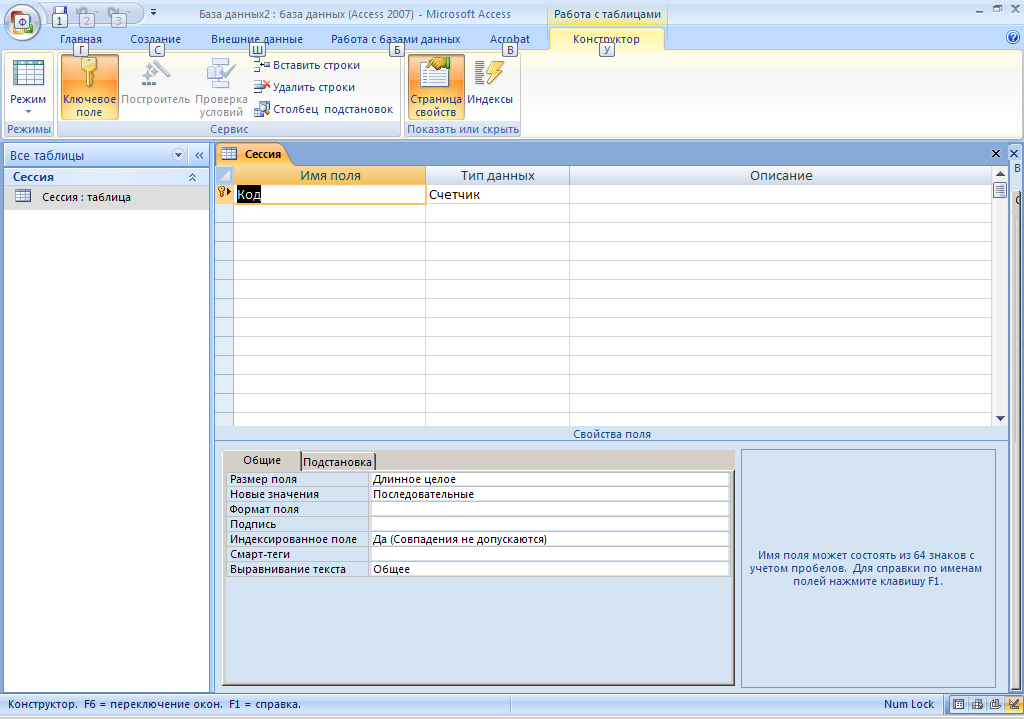Collapse the Сессия group in navigation
The image size is (1024, 719).
coord(192,177)
